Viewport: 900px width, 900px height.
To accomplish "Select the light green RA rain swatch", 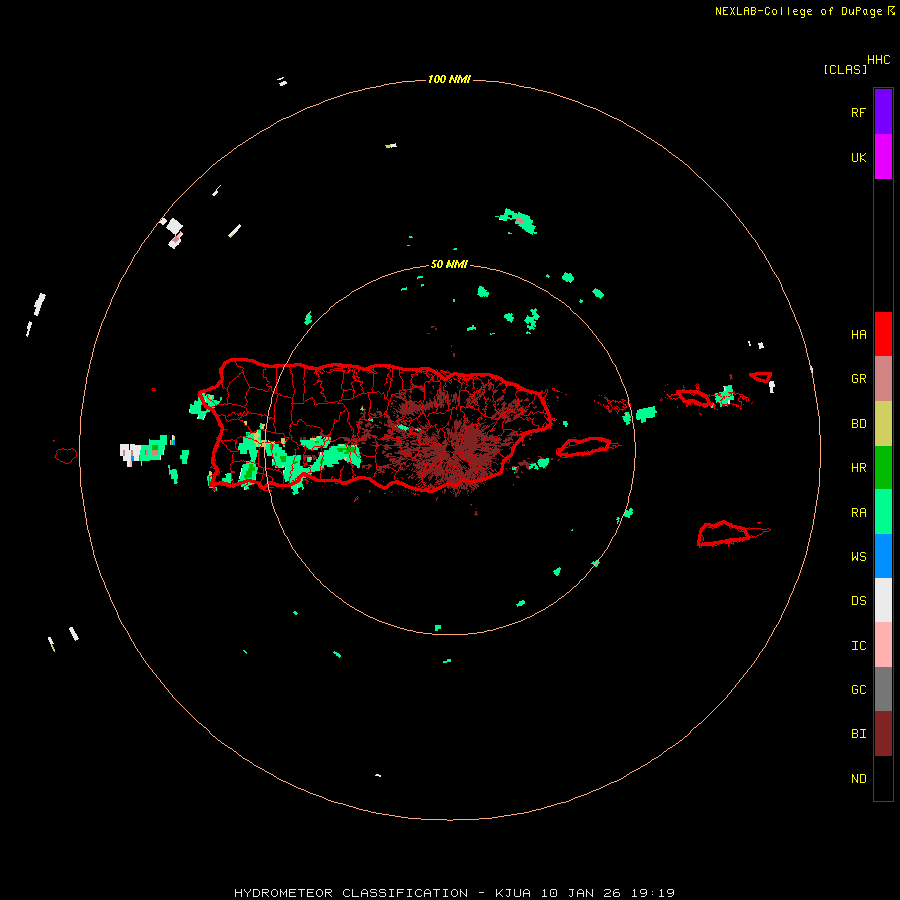I will [x=883, y=512].
